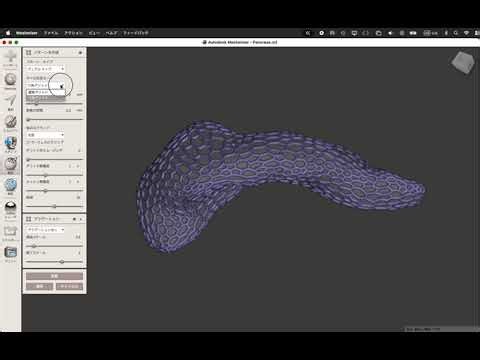The height and width of the screenshot is (360, 480).
Task: Click the wide Accept button at panel bottom
Action: [54, 276]
